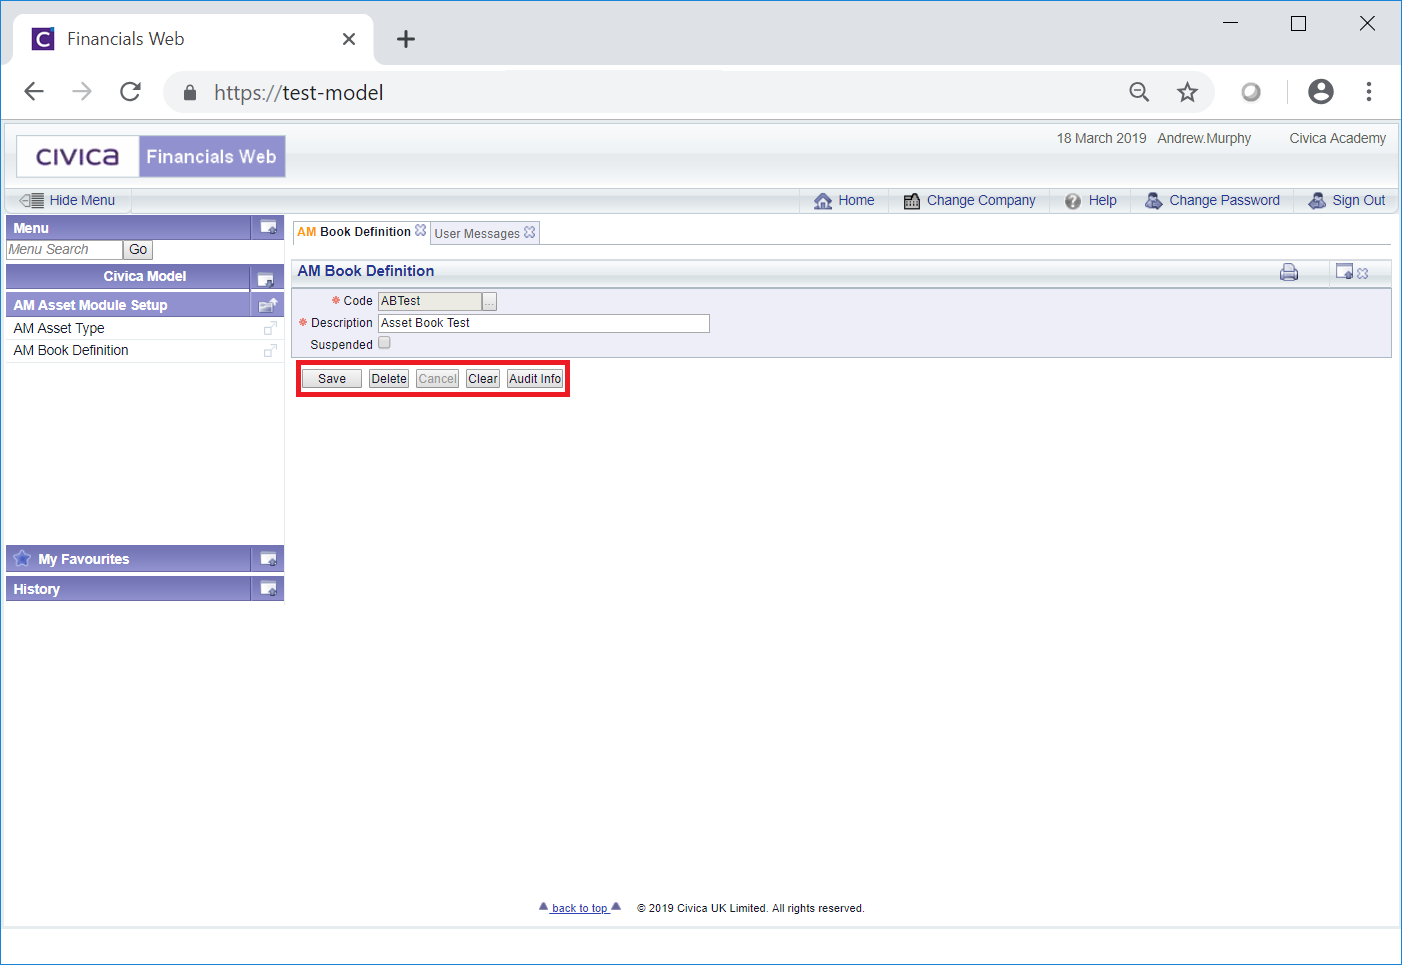The width and height of the screenshot is (1402, 965).
Task: Click the bookmark star icon in address bar
Action: [1187, 92]
